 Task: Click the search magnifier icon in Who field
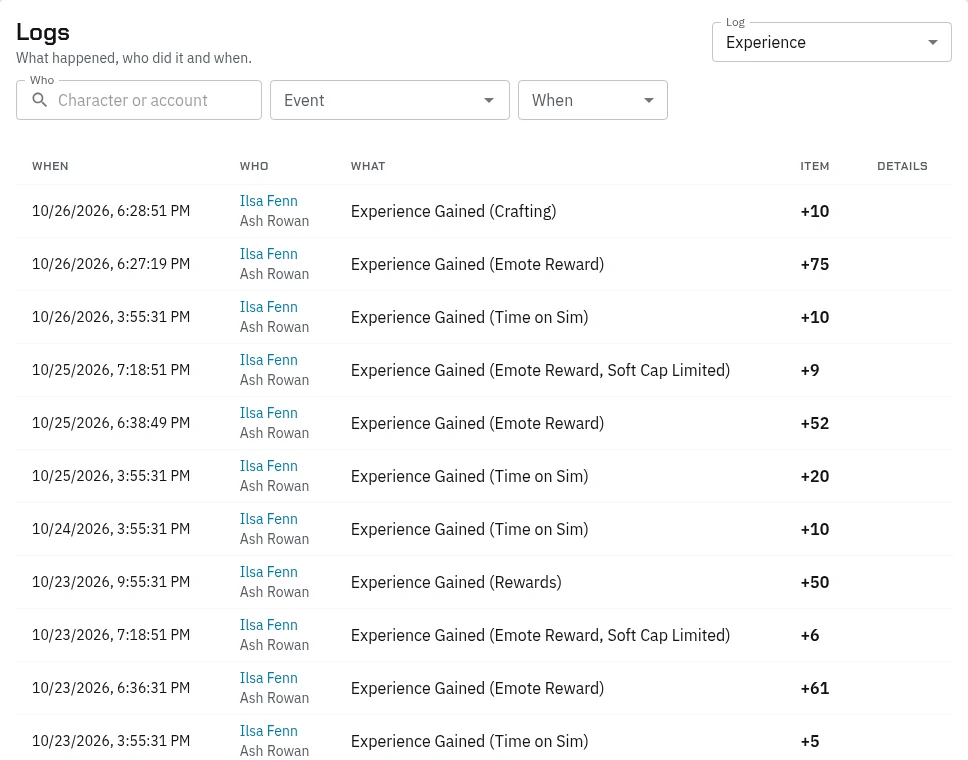pos(40,100)
